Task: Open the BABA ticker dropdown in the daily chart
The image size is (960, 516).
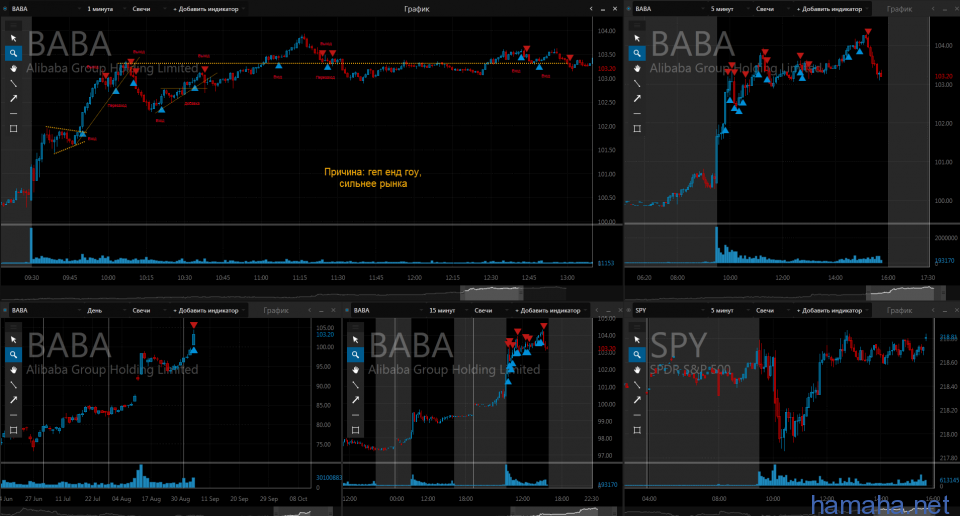Action: click(x=46, y=310)
